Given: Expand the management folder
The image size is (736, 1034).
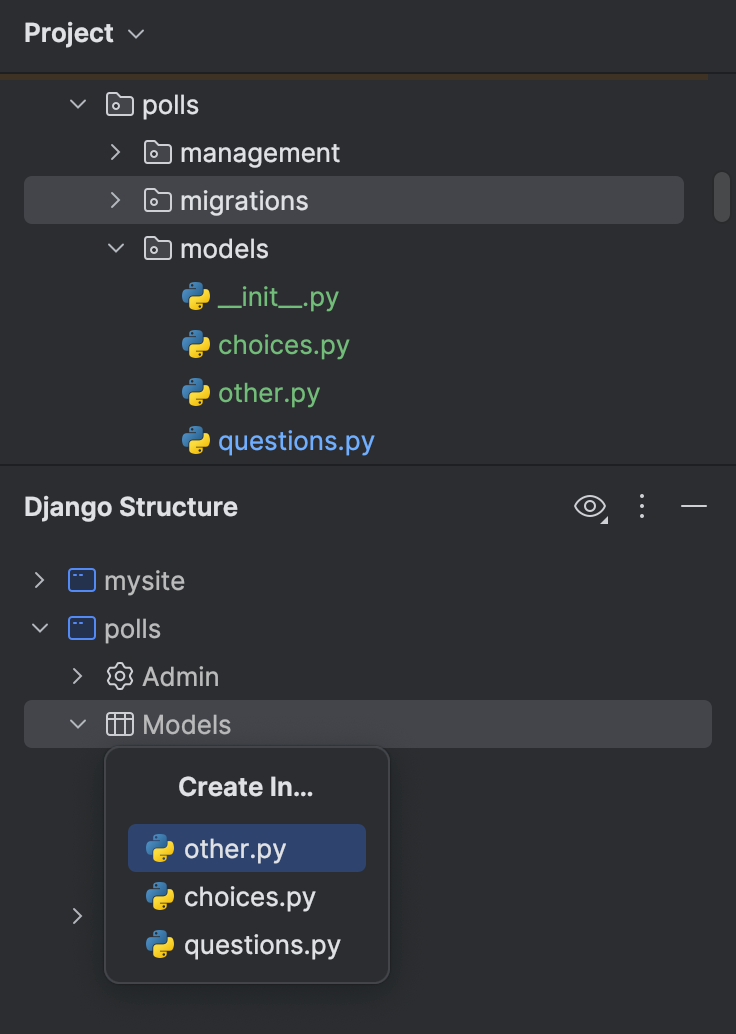Looking at the screenshot, I should [x=115, y=152].
